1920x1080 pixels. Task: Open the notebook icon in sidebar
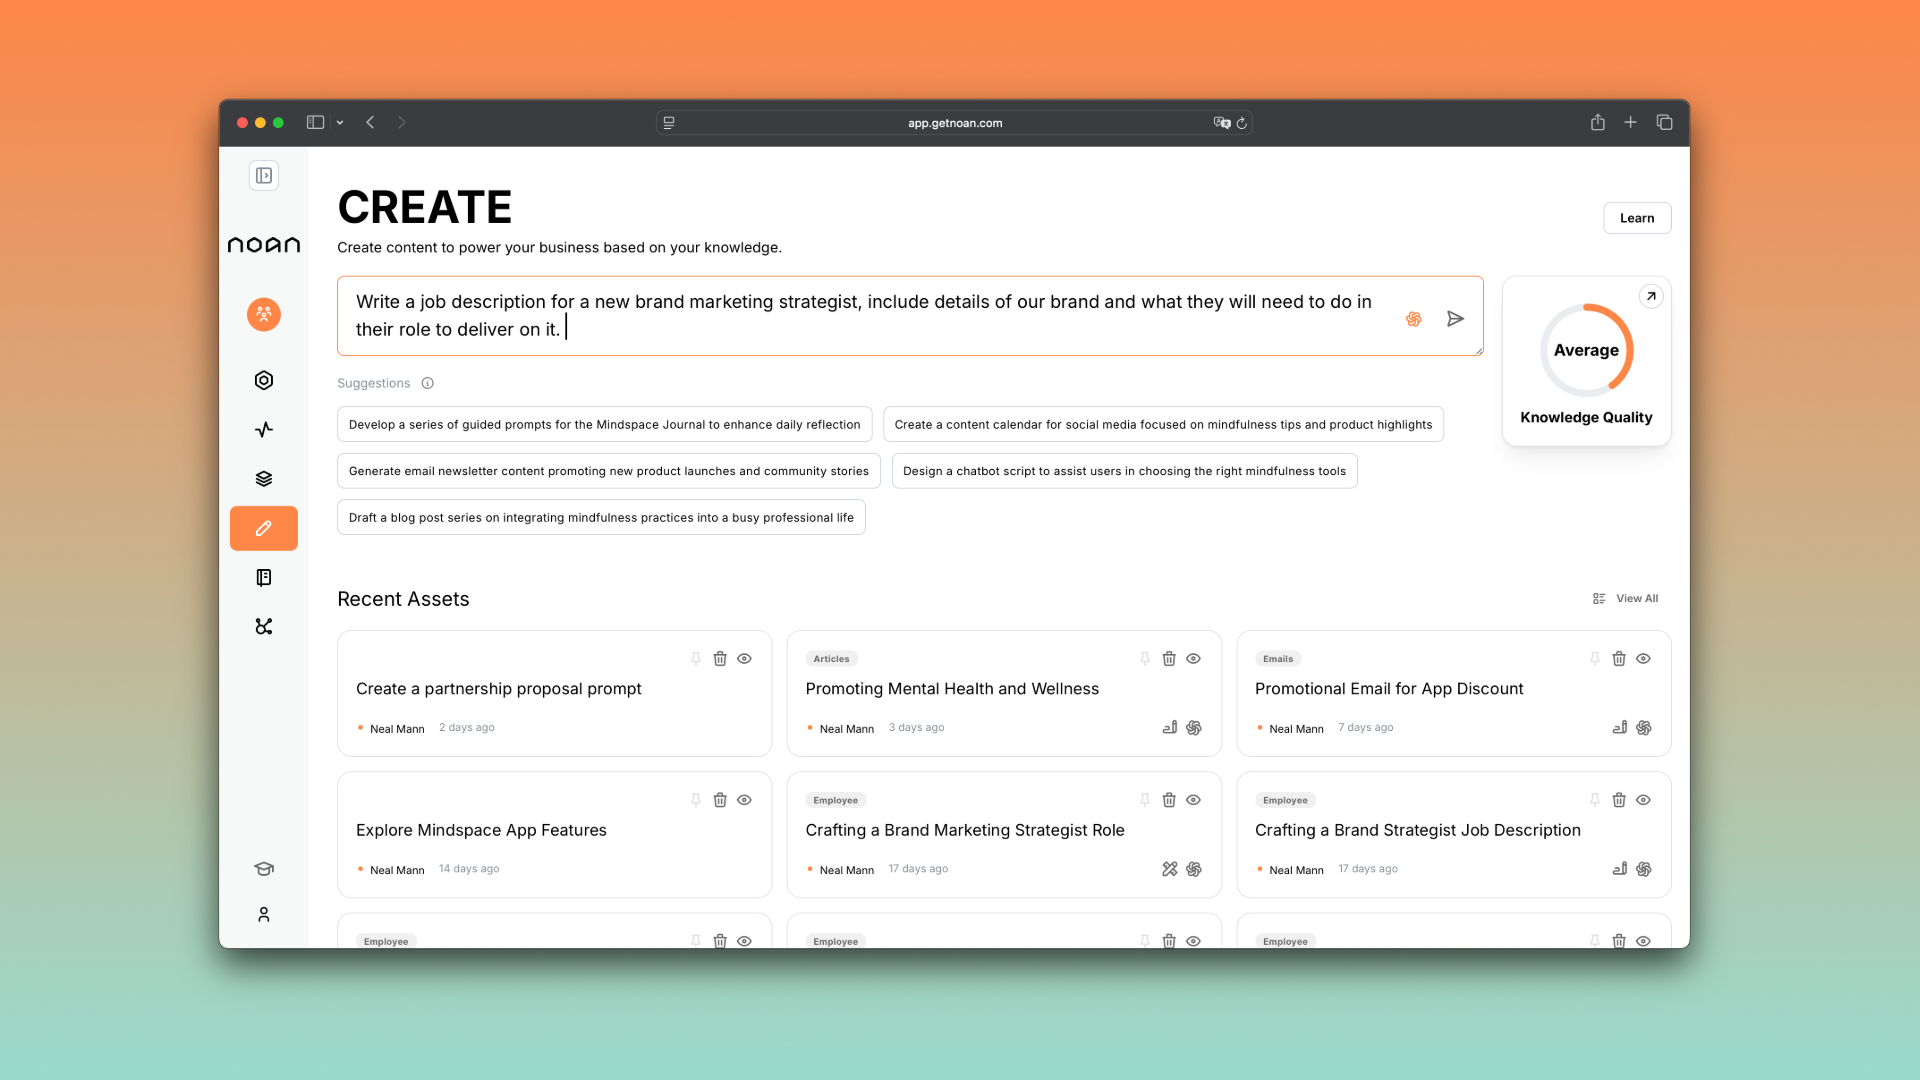[x=264, y=577]
